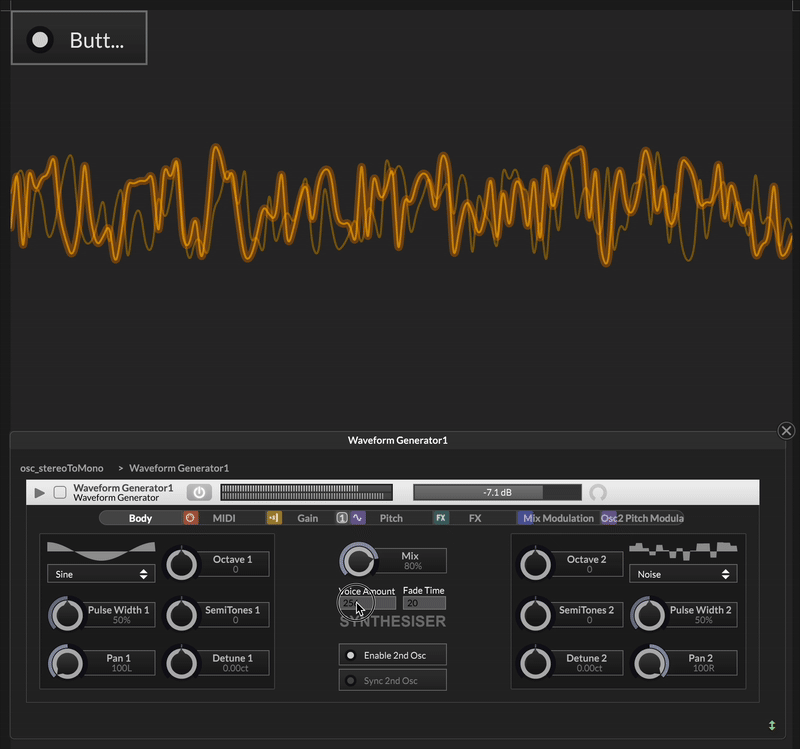This screenshot has height=749, width=800.
Task: Click the Fade Time value field
Action: 424,603
